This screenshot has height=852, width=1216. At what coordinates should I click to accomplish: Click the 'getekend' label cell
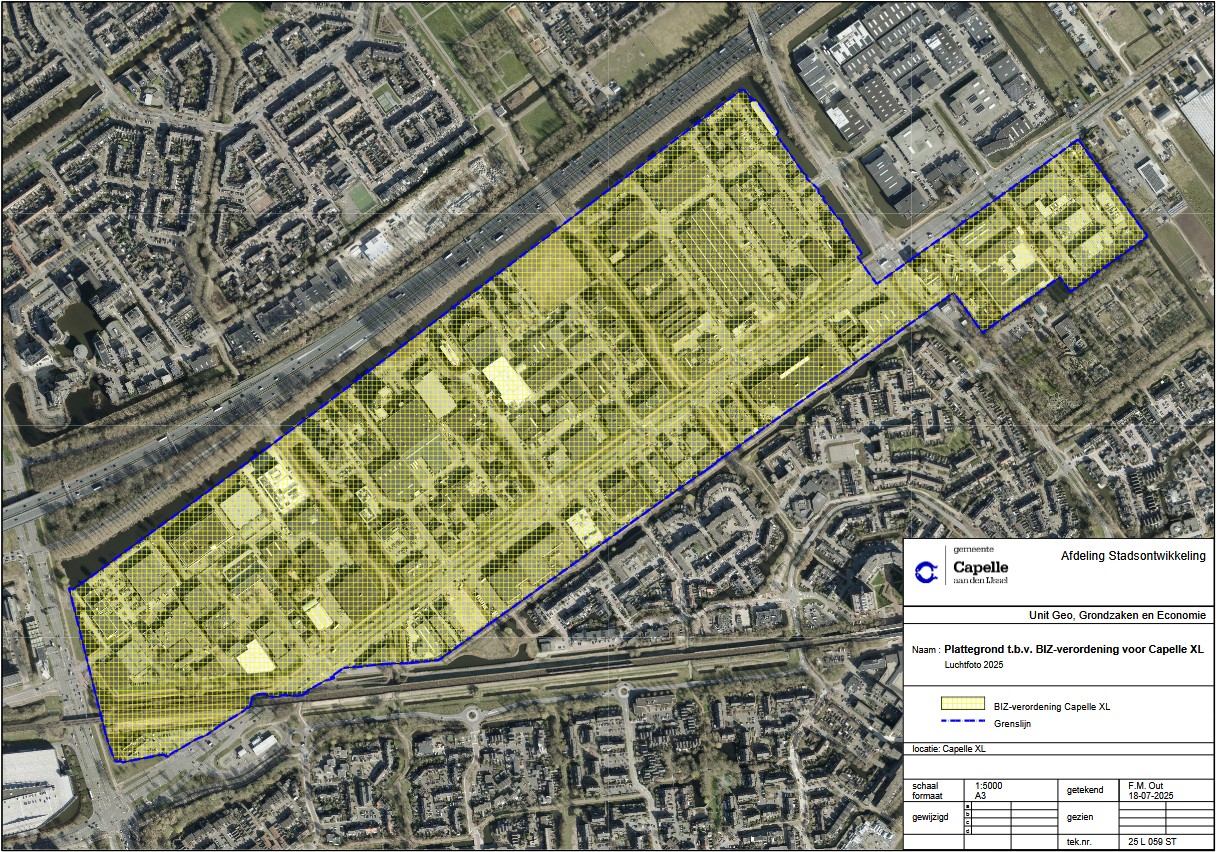(1085, 790)
